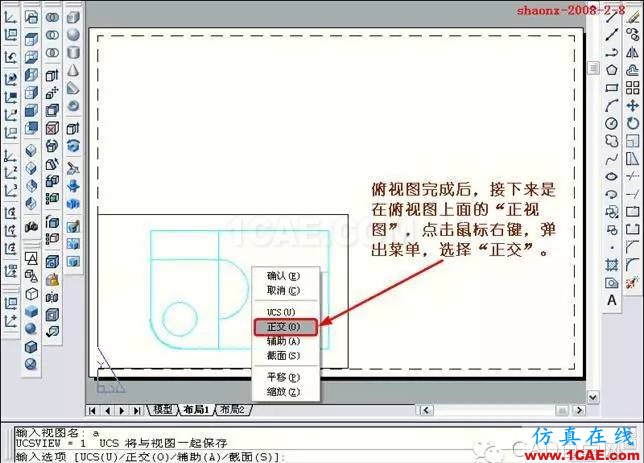
Task: Switch to the 布局1 tab
Action: (196, 410)
